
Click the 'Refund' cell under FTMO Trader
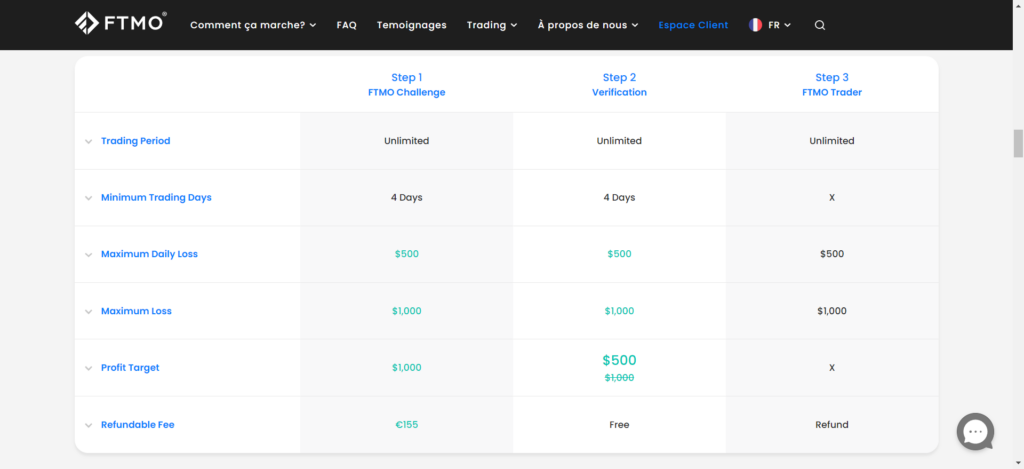[x=832, y=425]
